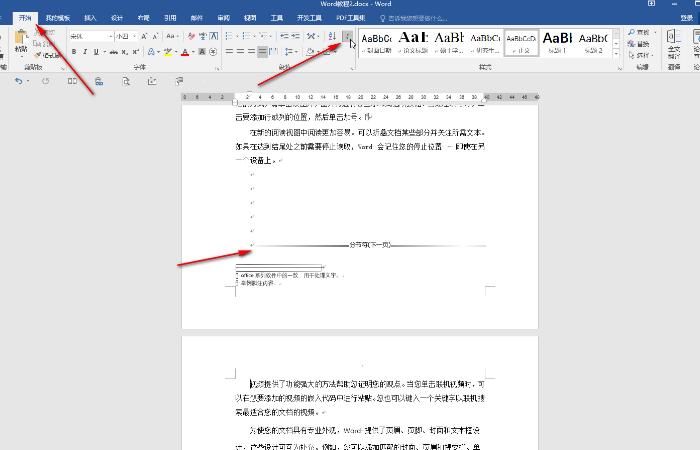This screenshot has height=450, width=700.
Task: Open underline style dropdown arrow
Action: 104,52
